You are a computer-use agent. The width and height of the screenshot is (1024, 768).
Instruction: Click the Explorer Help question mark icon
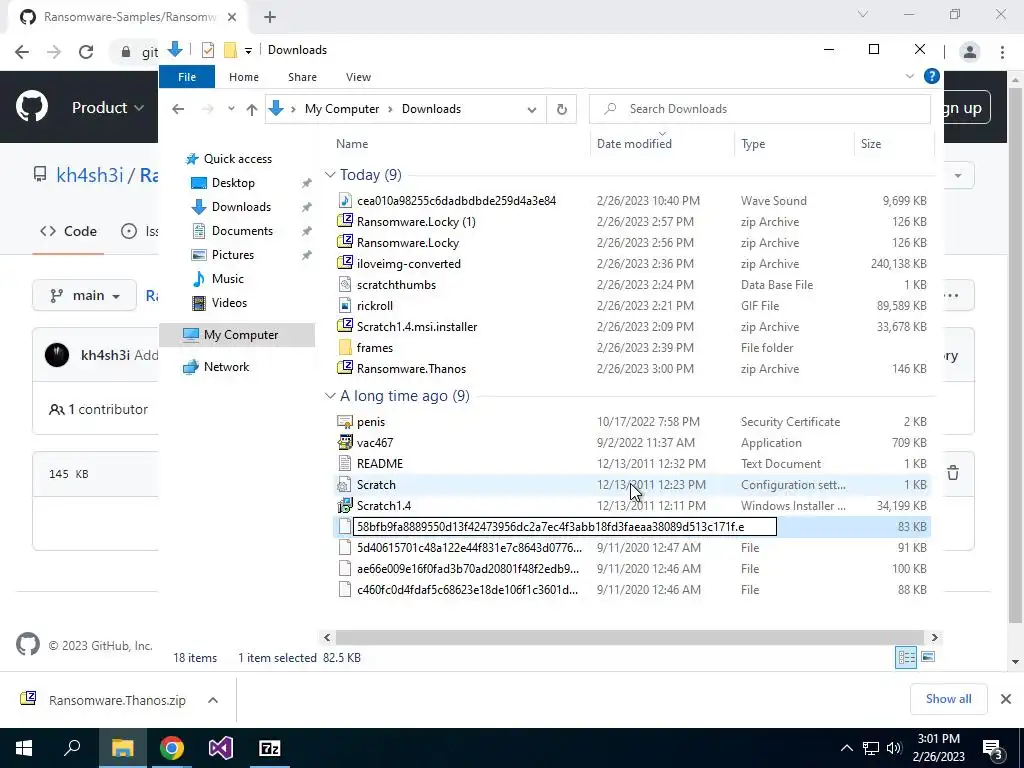[931, 76]
